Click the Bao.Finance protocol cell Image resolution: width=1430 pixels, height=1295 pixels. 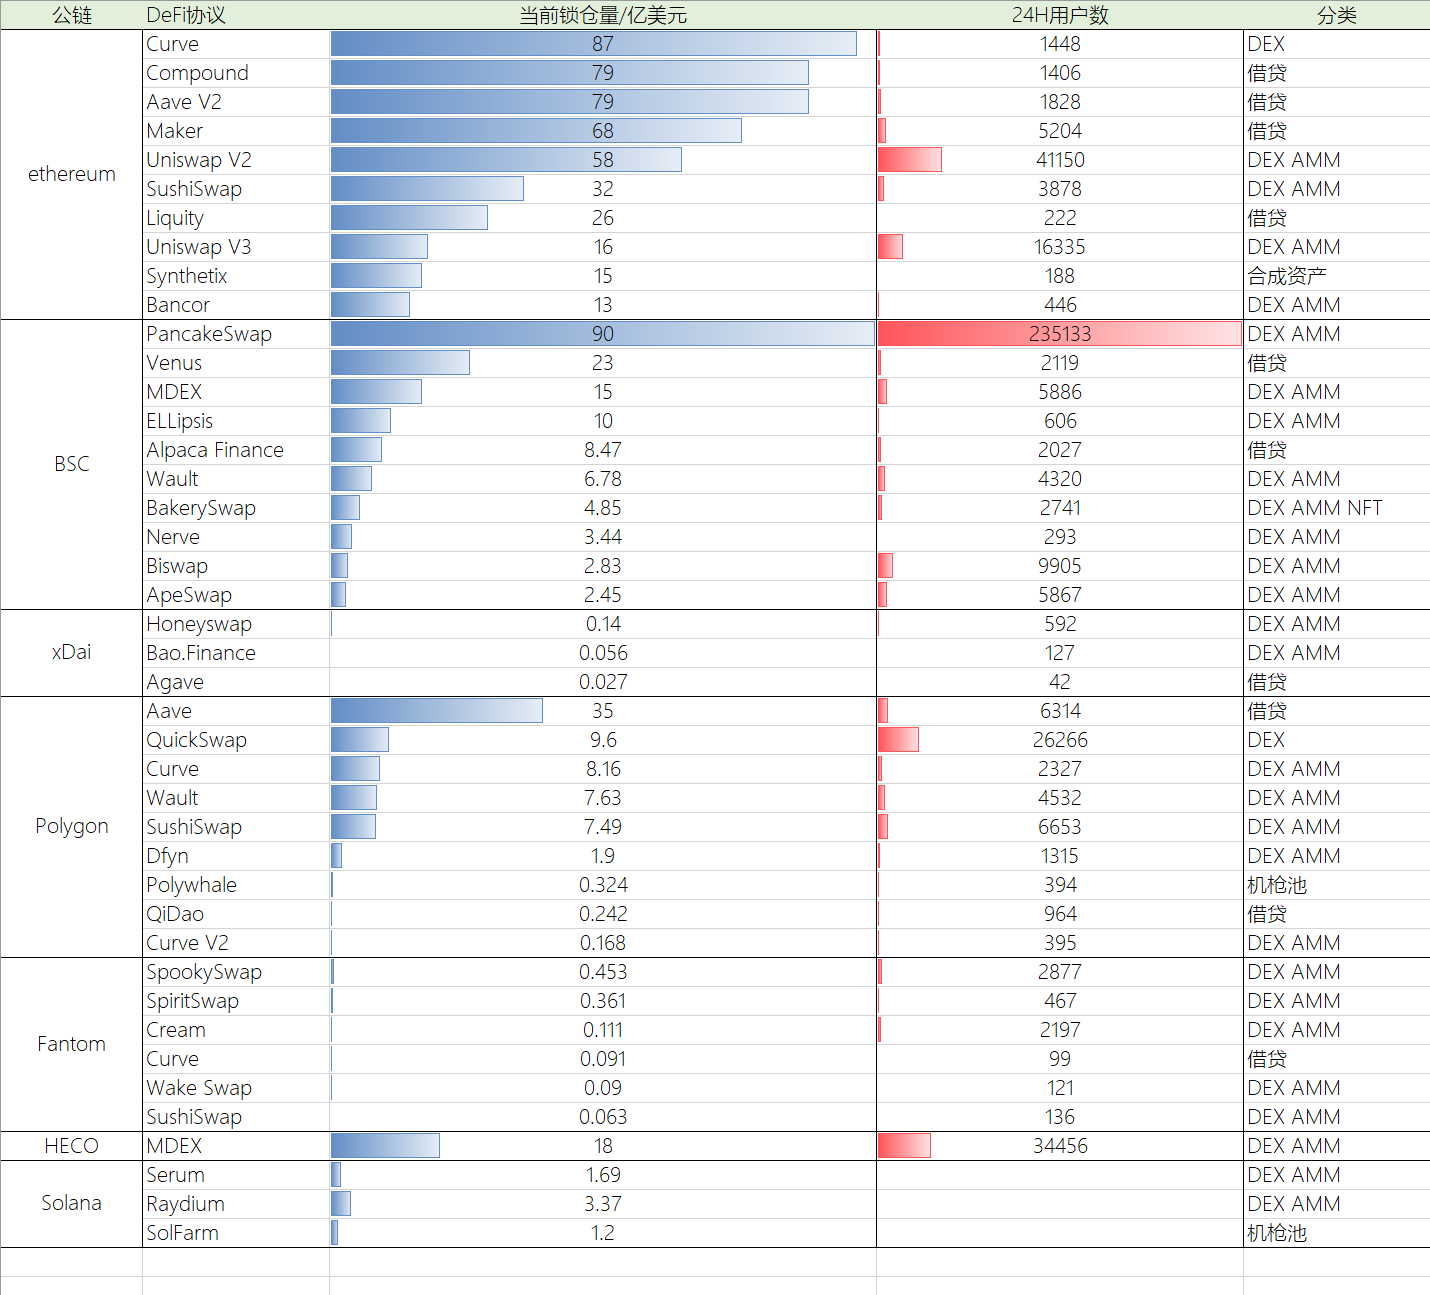point(236,653)
